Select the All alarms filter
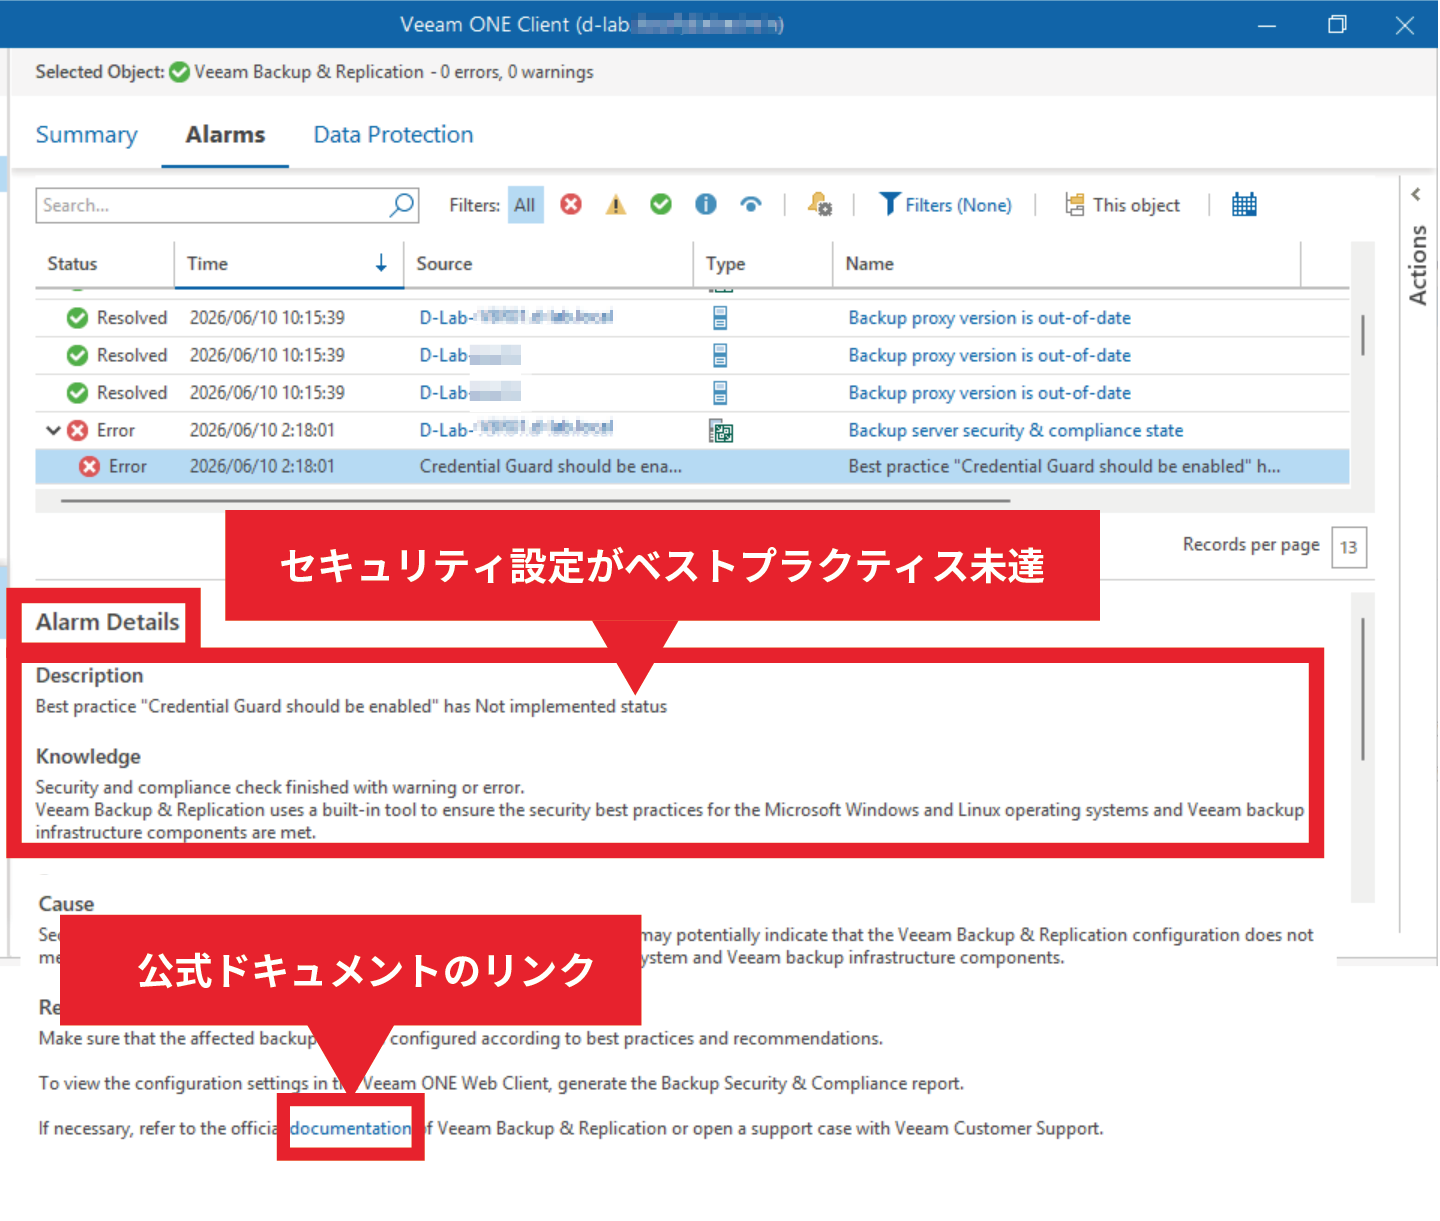The image size is (1440, 1221). coord(525,205)
